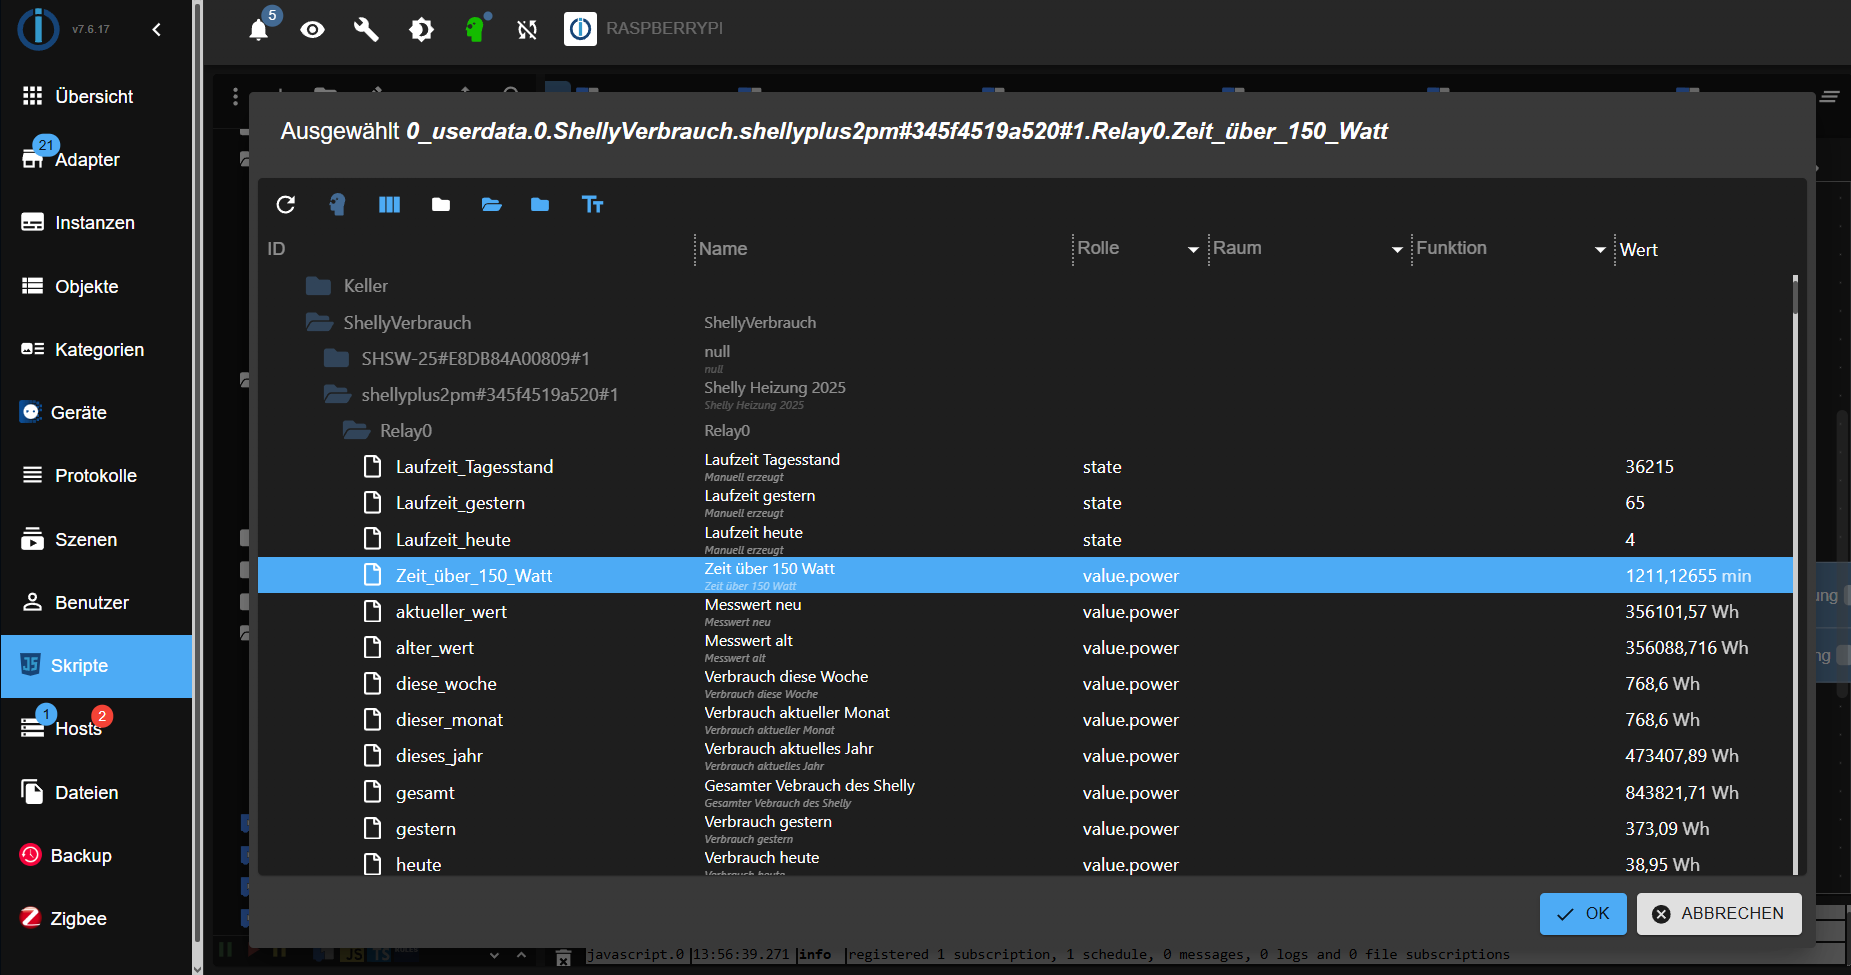Open Szenen in the sidebar
This screenshot has width=1851, height=975.
pyautogui.click(x=96, y=539)
